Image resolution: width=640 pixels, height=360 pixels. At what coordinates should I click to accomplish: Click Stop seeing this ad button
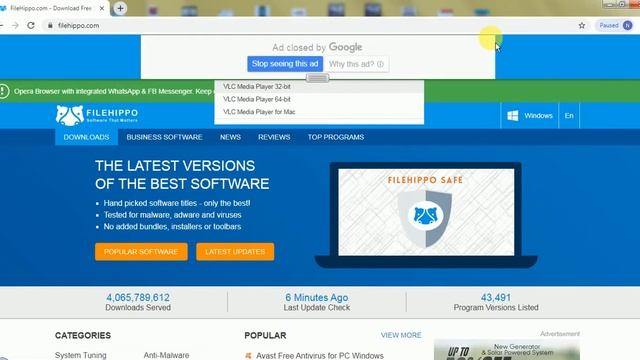coord(285,64)
